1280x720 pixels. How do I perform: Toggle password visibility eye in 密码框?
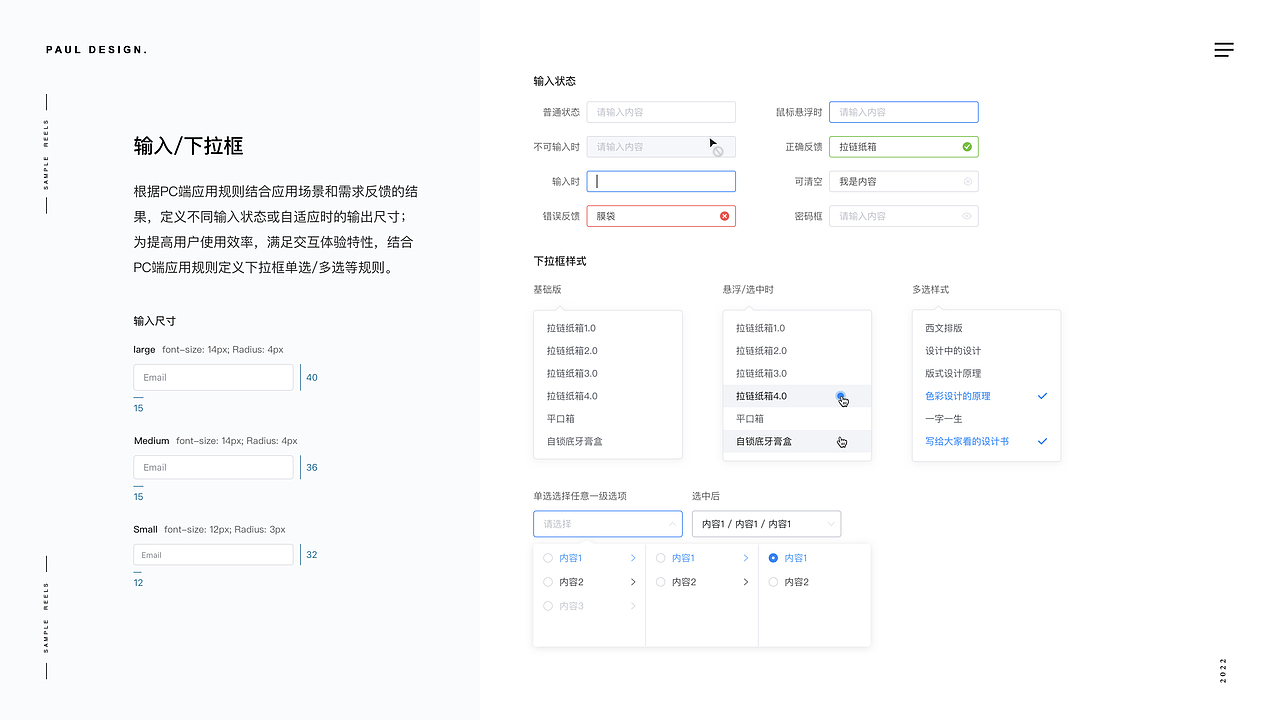tap(967, 216)
